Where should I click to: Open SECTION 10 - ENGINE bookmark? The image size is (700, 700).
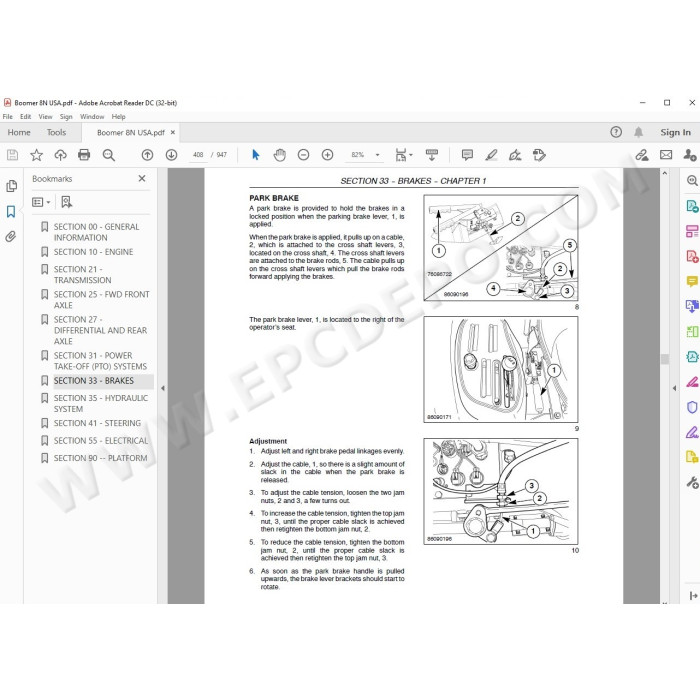click(x=93, y=252)
